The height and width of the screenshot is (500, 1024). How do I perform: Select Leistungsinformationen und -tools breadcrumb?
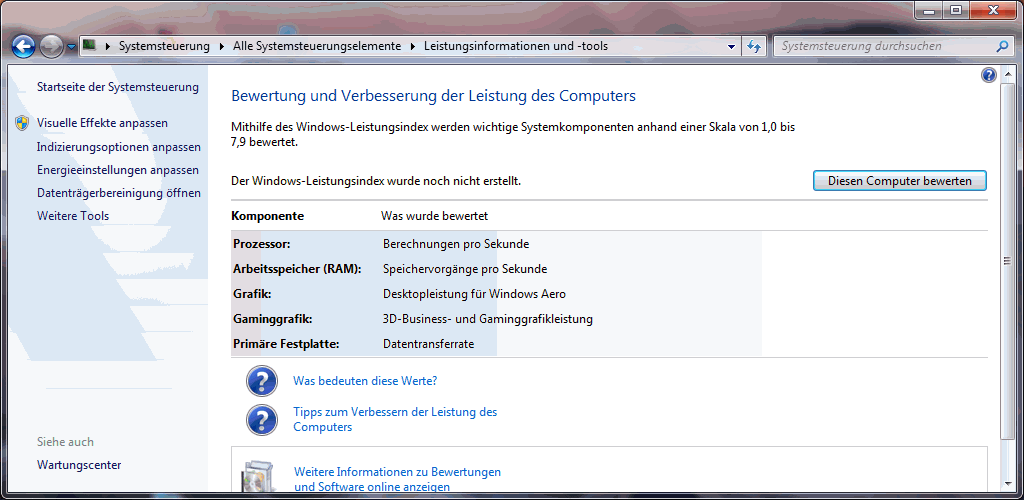[516, 46]
